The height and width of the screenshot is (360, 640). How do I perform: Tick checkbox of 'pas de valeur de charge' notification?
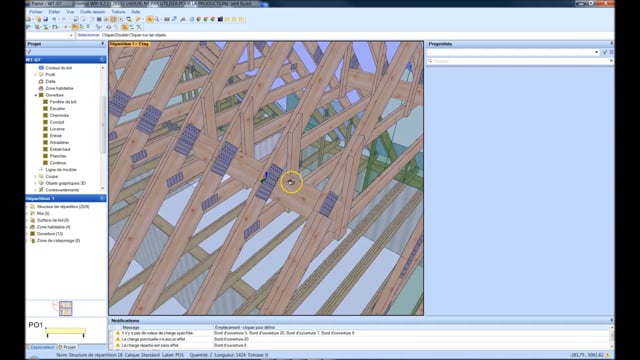111,333
